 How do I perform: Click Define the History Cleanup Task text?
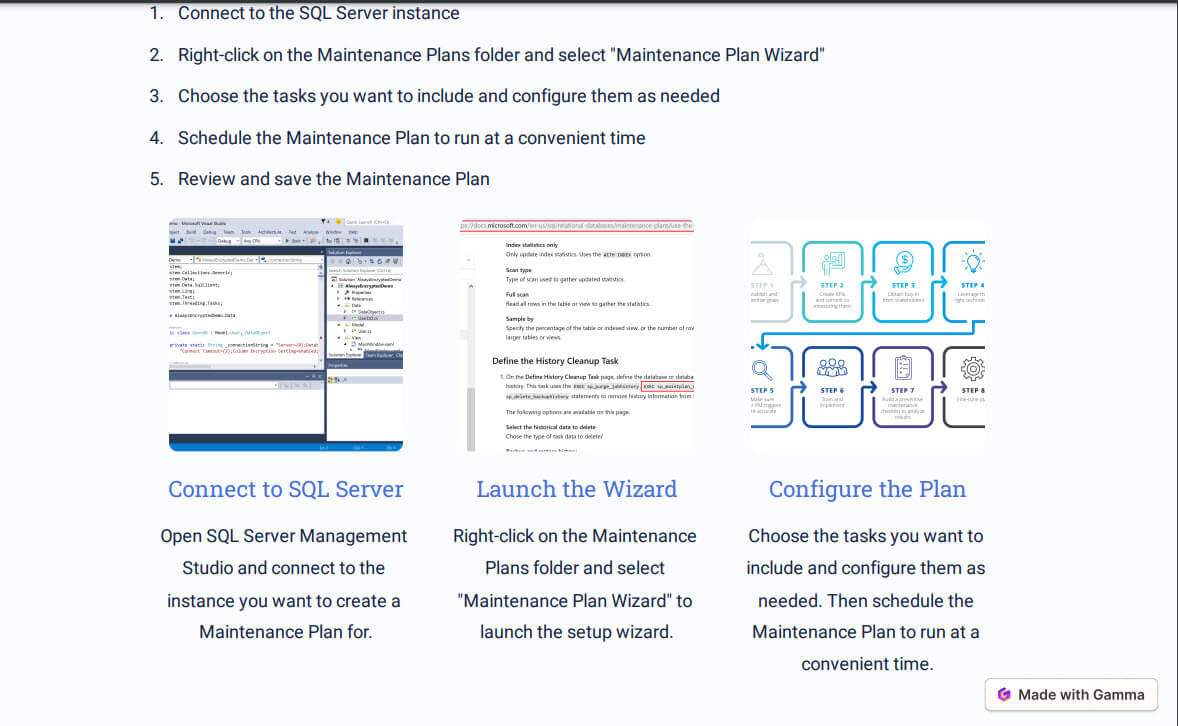(x=555, y=361)
